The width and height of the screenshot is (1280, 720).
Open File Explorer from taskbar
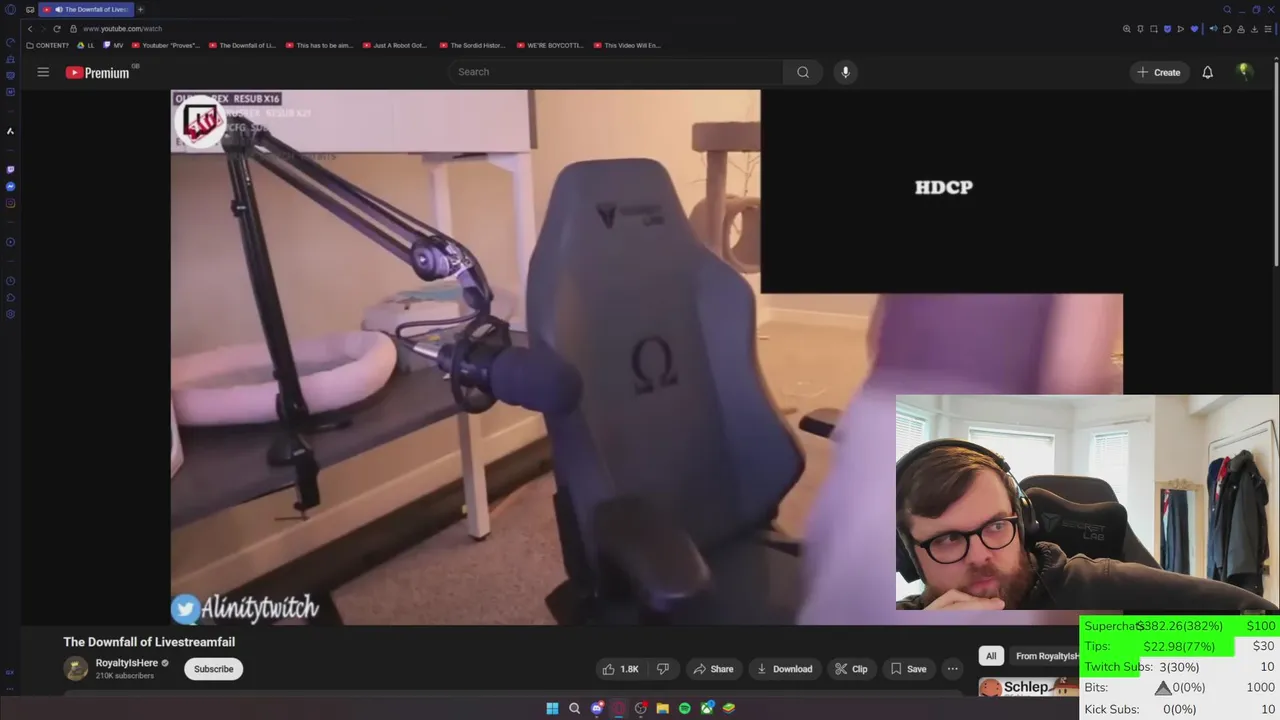[x=662, y=708]
